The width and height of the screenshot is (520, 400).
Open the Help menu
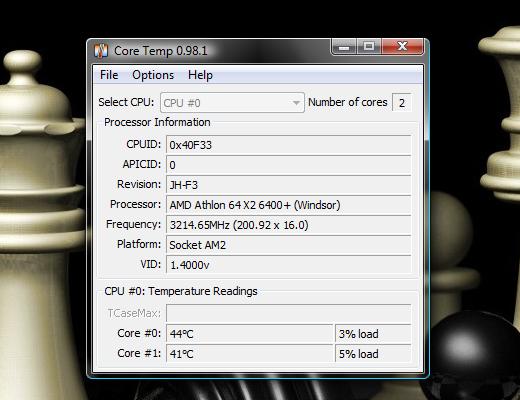tap(200, 75)
